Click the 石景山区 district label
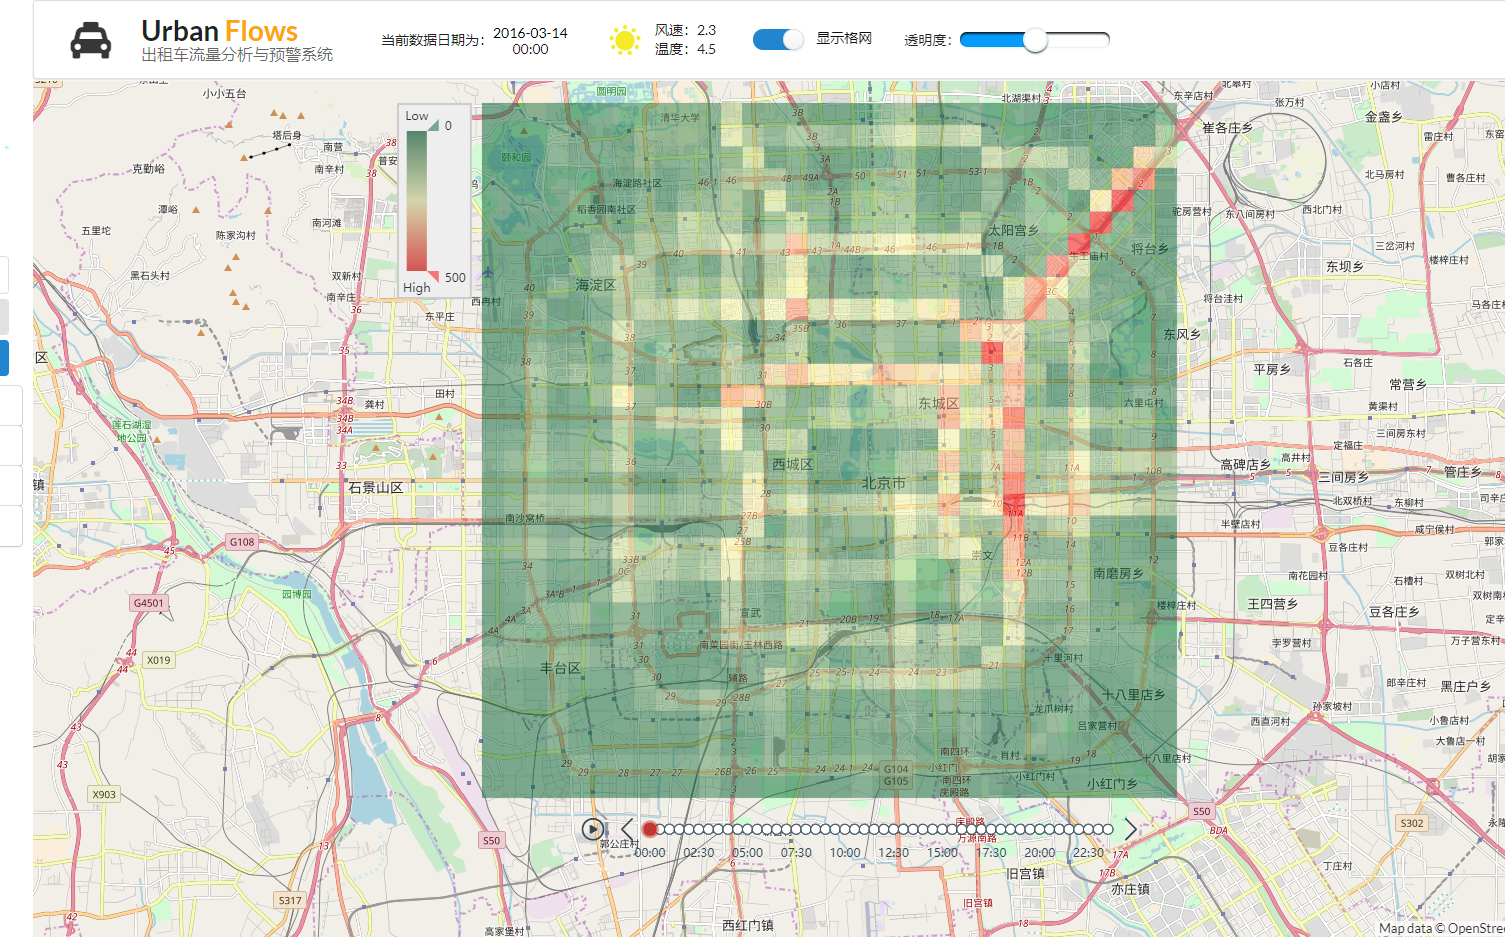This screenshot has width=1505, height=937. 376,488
